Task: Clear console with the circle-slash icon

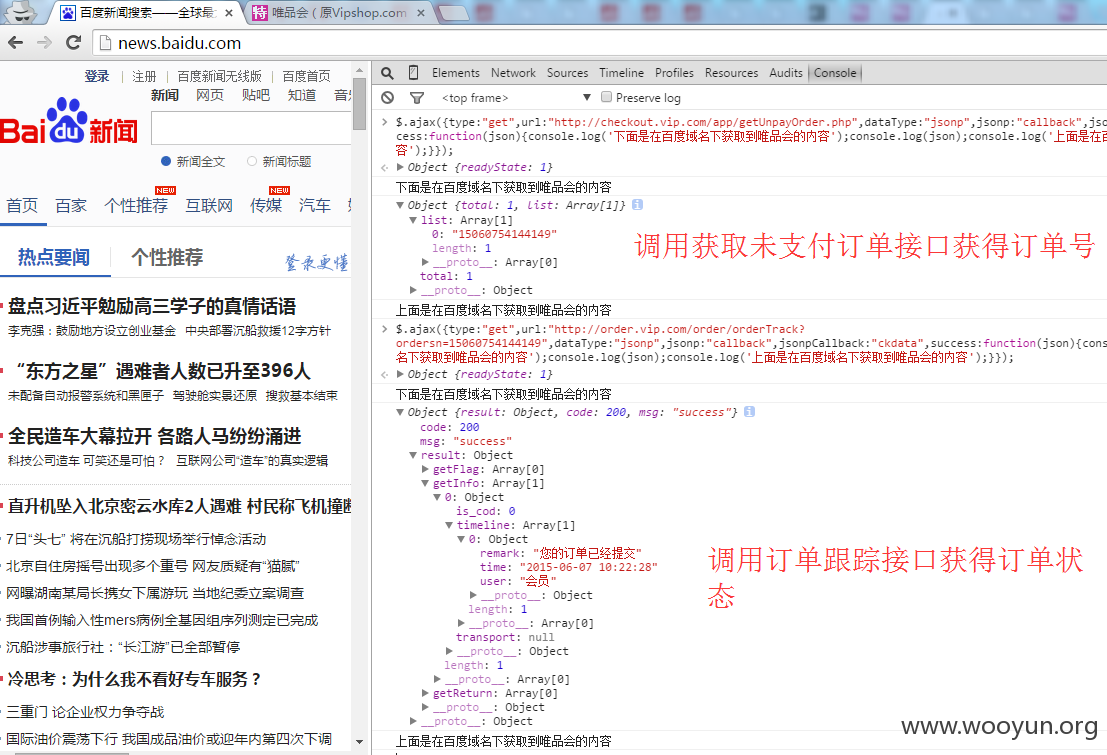Action: tap(387, 97)
